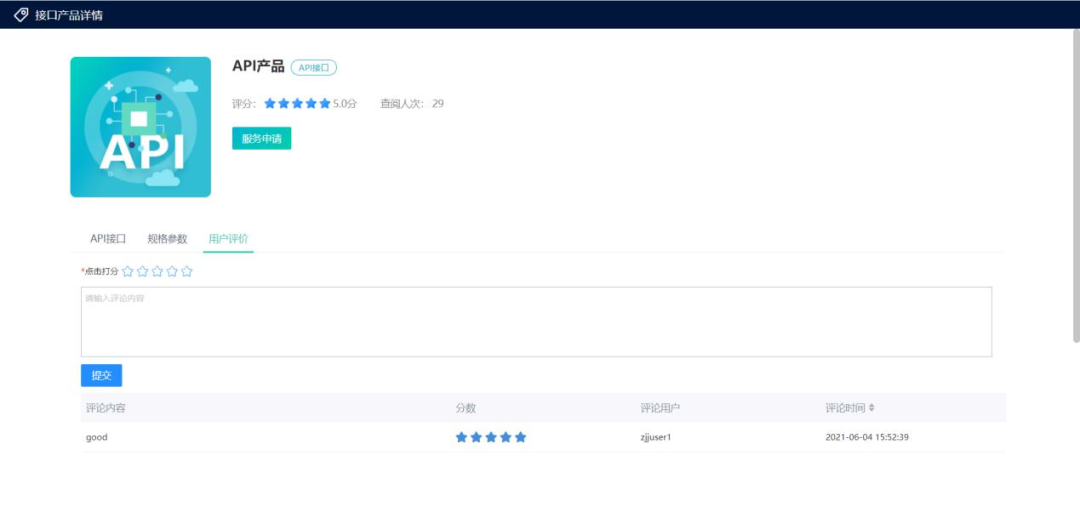Image resolution: width=1080 pixels, height=507 pixels.
Task: Rate four stars in click-to-rate row
Action: (172, 271)
